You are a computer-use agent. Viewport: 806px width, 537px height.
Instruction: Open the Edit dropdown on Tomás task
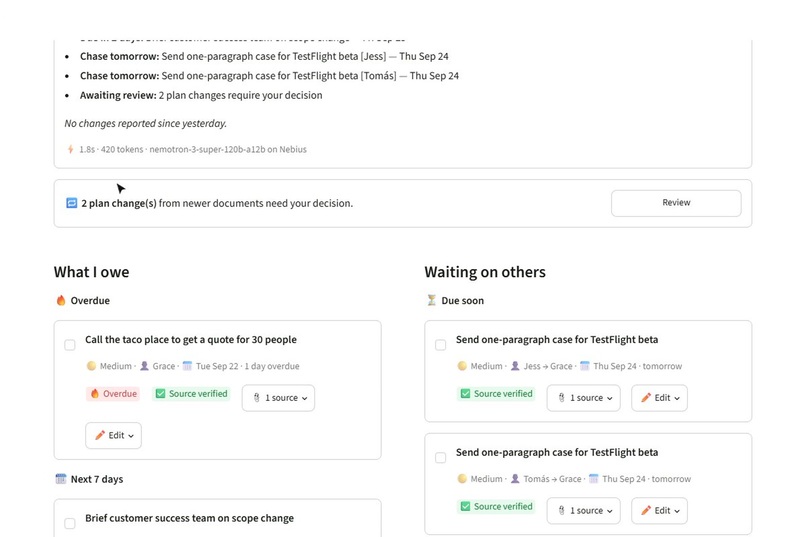point(660,511)
